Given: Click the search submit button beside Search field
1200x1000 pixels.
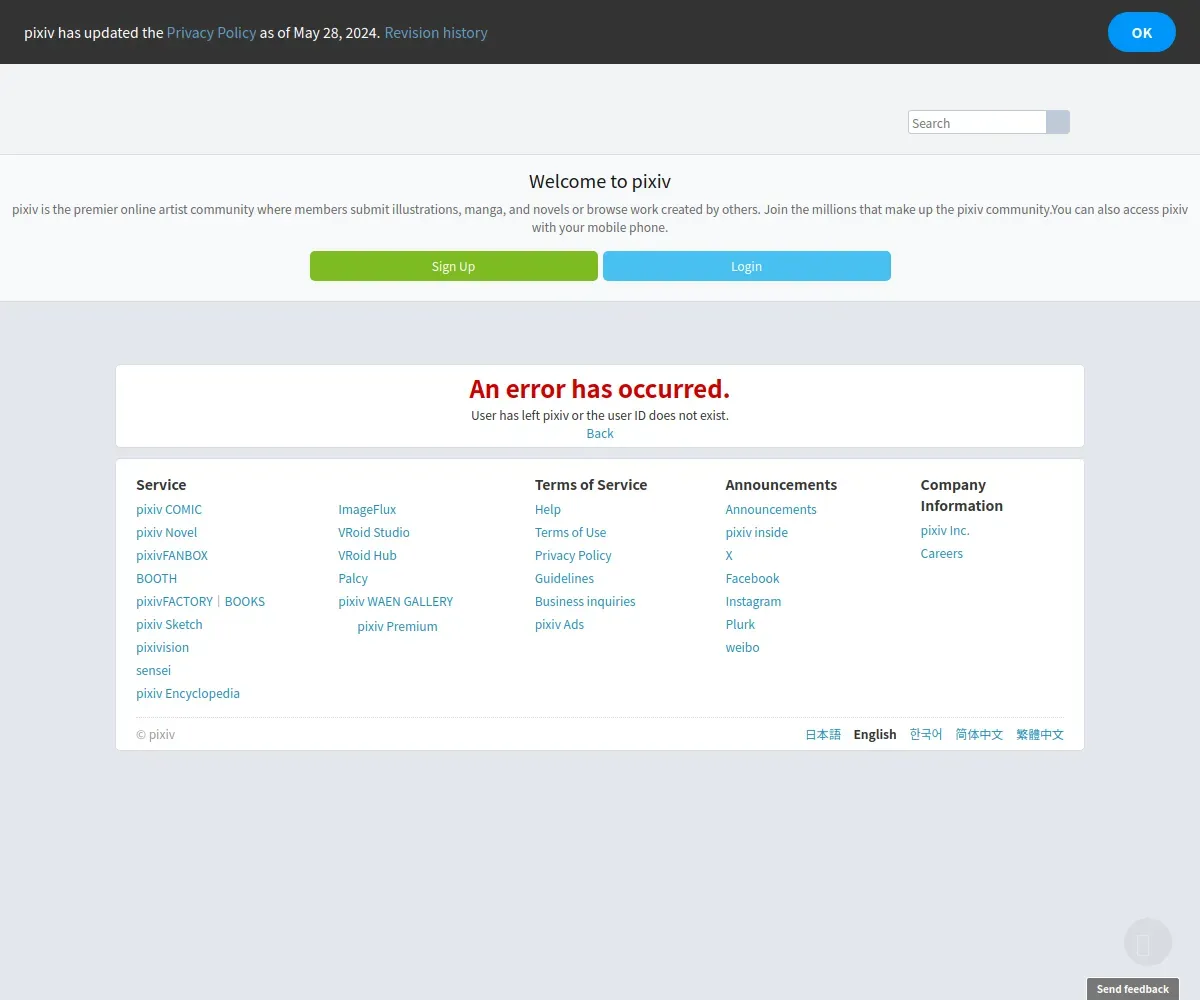Looking at the screenshot, I should (x=1058, y=122).
